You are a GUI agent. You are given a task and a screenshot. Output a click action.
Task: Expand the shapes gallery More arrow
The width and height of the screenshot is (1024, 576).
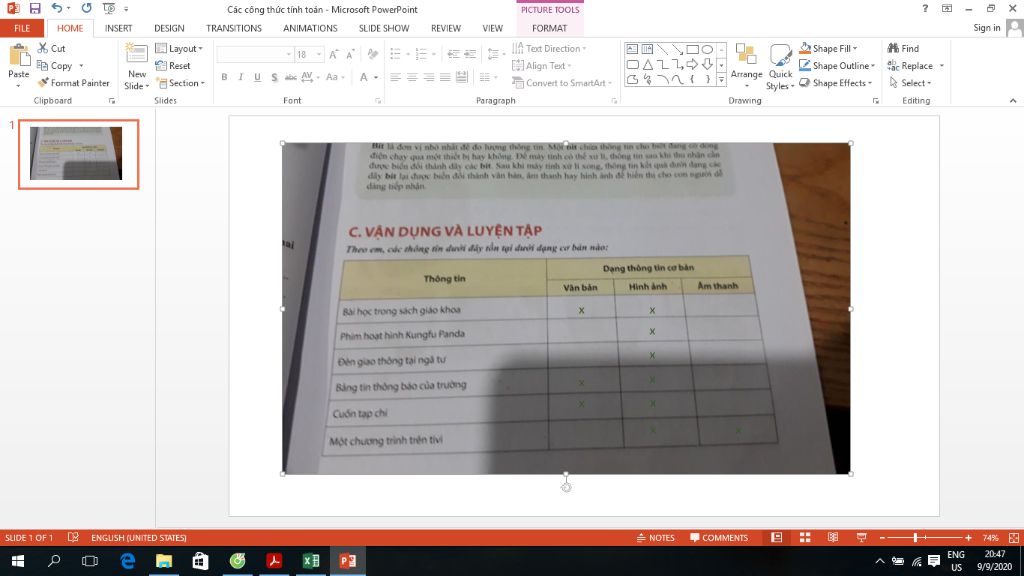722,80
